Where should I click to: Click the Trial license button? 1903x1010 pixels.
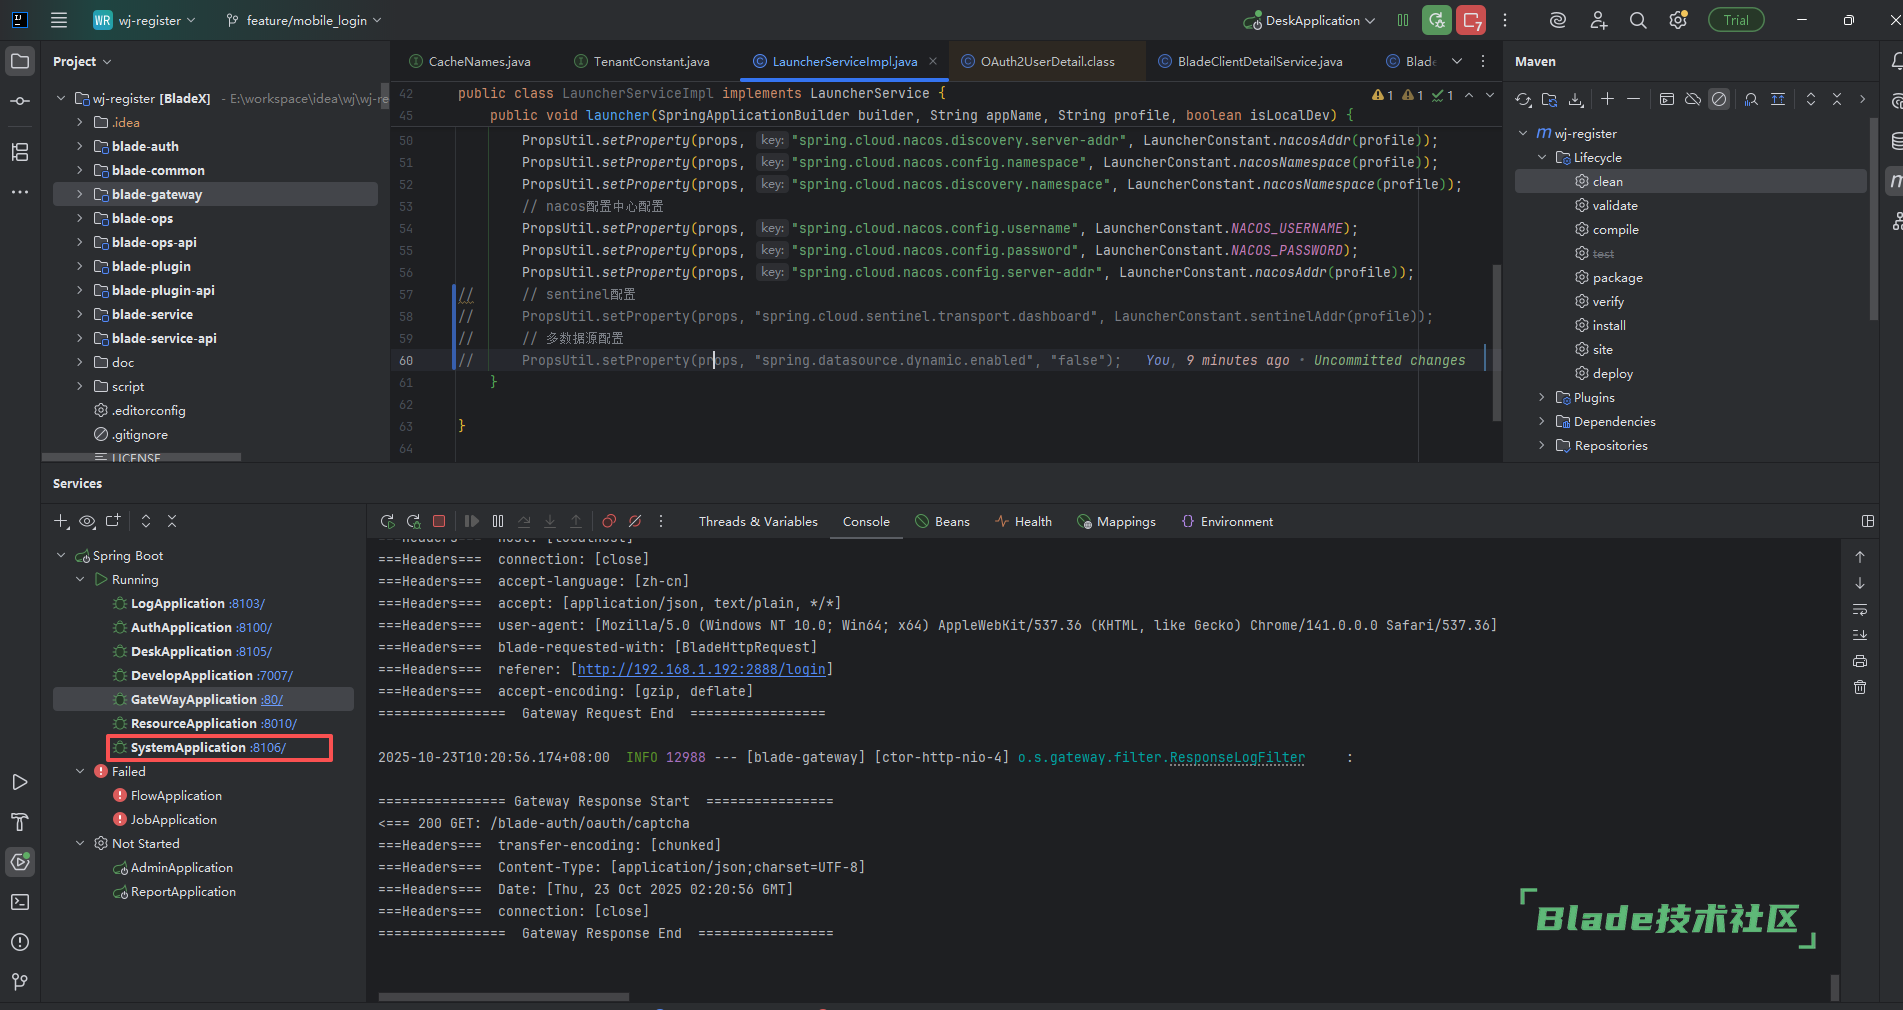1736,20
